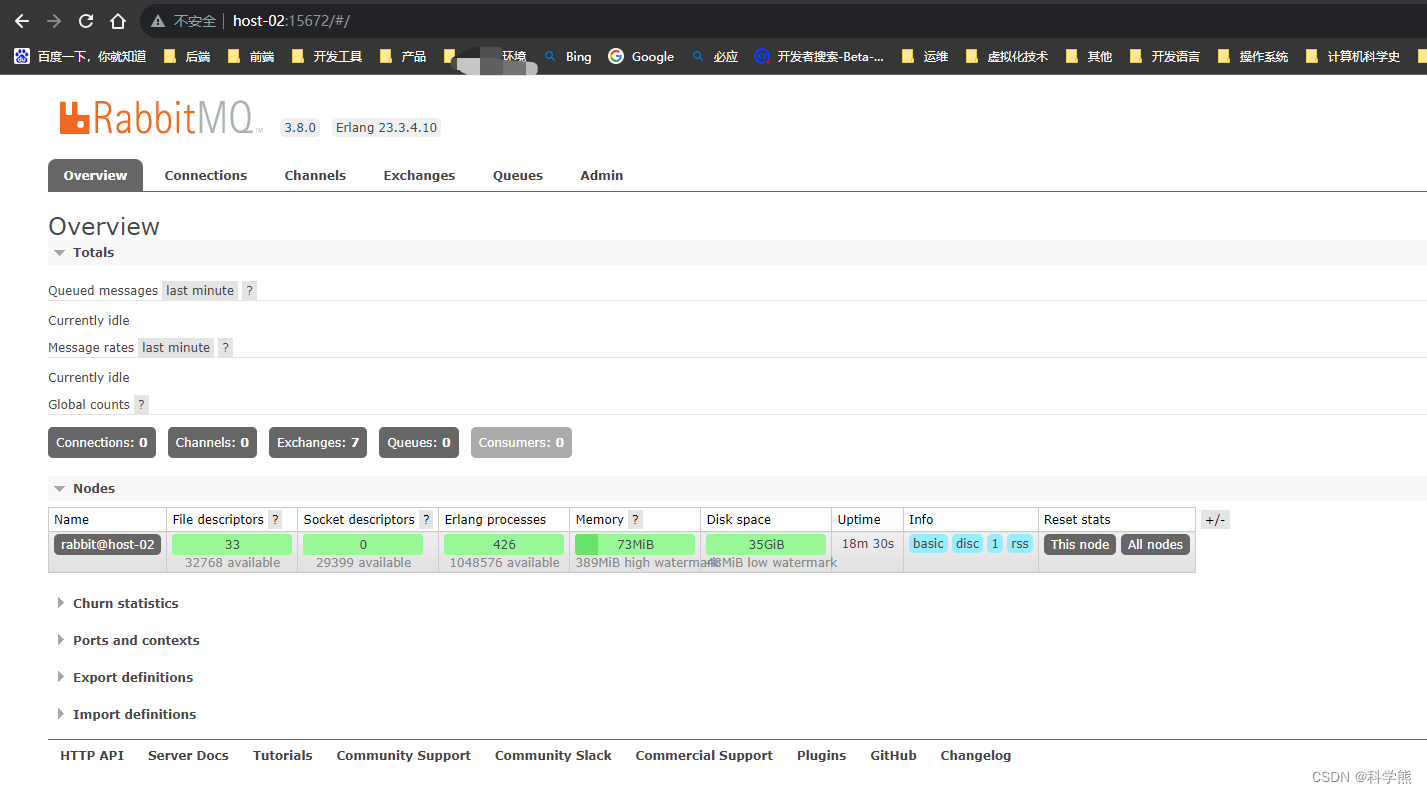Image resolution: width=1427 pixels, height=794 pixels.
Task: Click the File descriptors 33 bar
Action: click(232, 545)
